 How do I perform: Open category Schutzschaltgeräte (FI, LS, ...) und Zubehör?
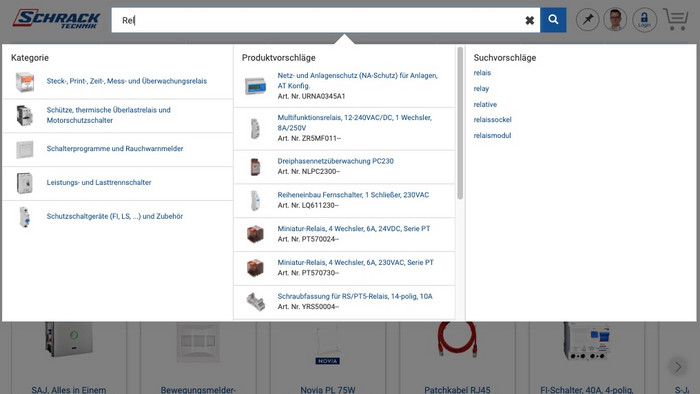click(115, 216)
